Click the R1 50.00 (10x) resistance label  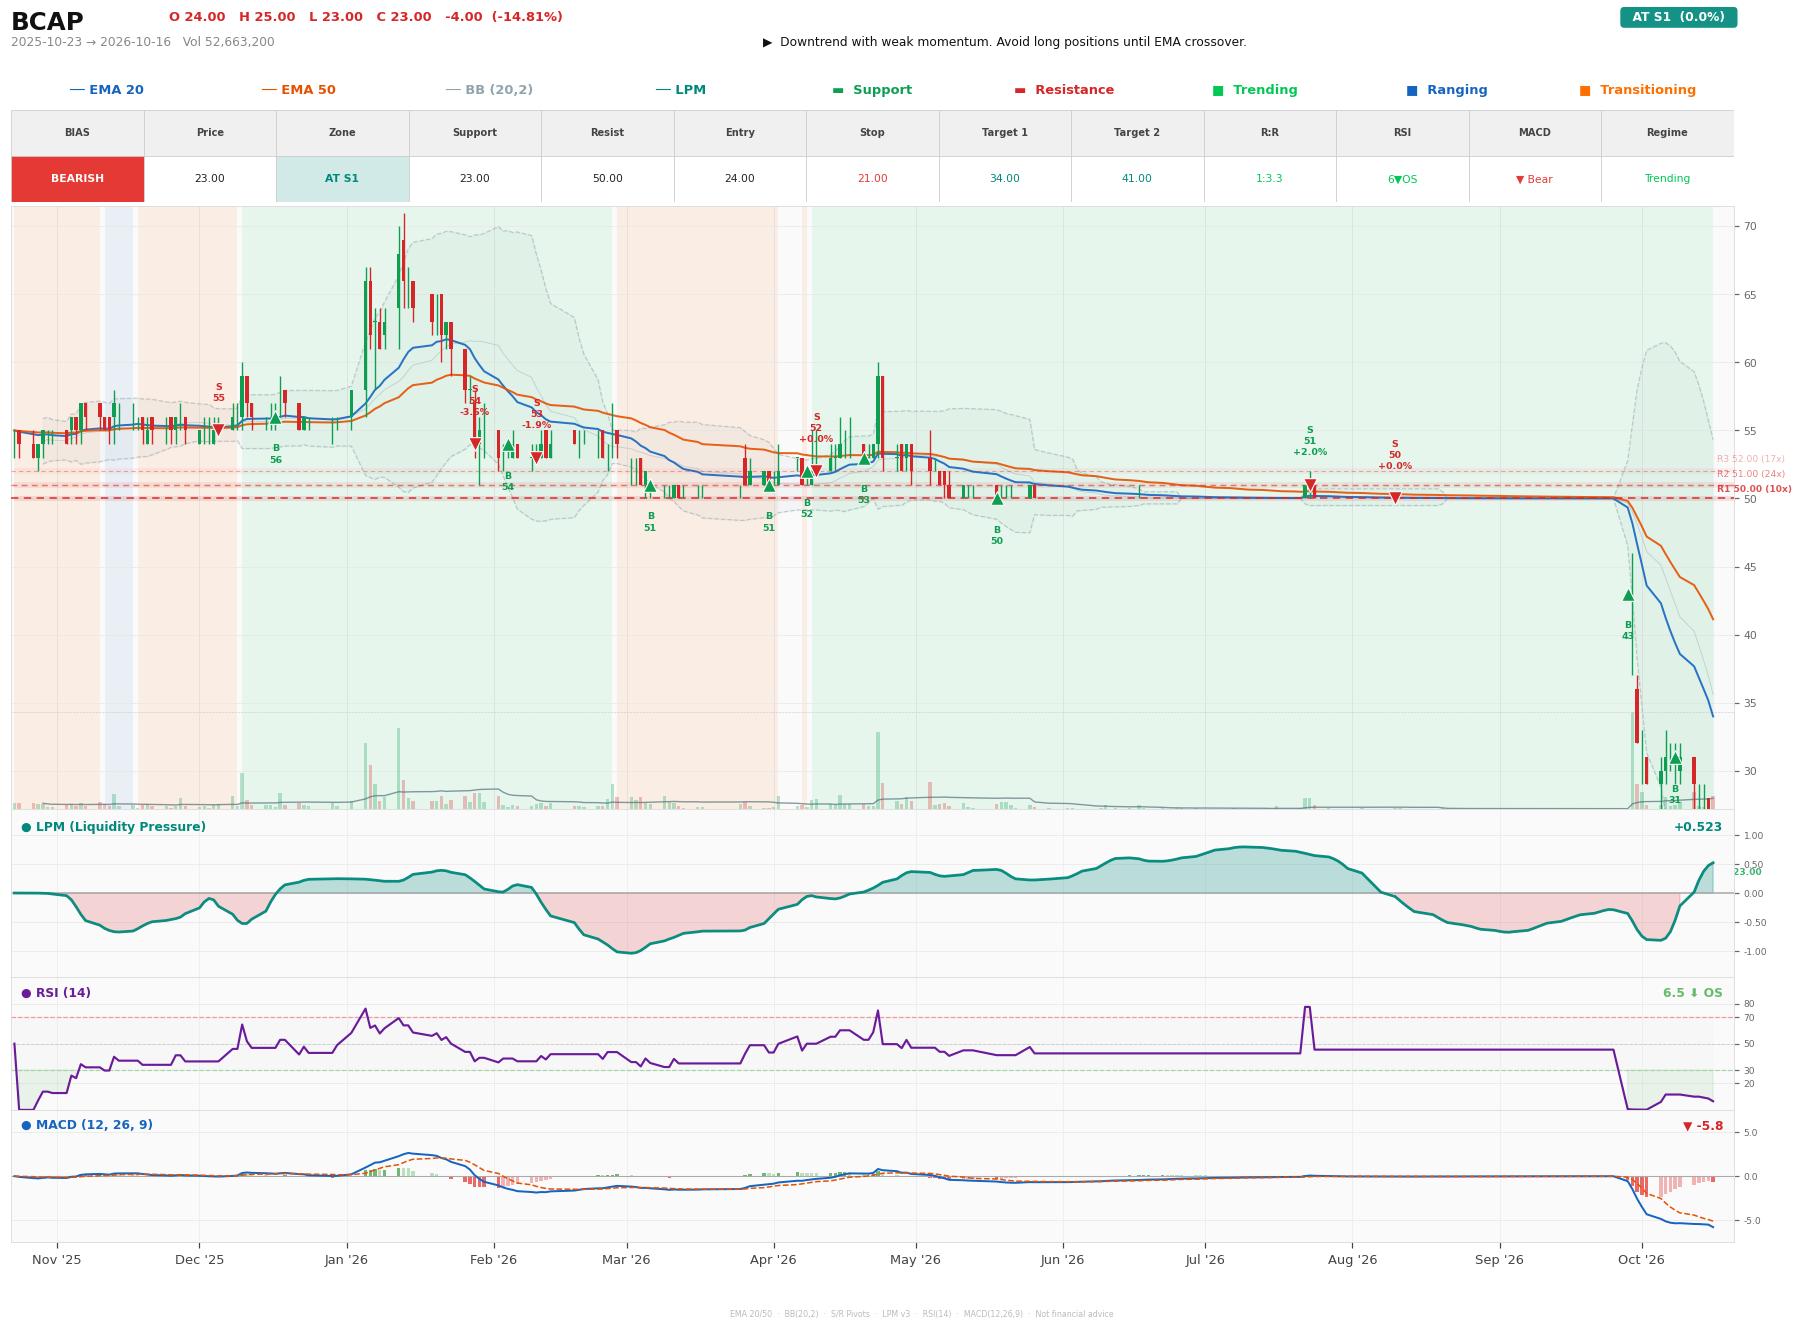tap(1754, 489)
